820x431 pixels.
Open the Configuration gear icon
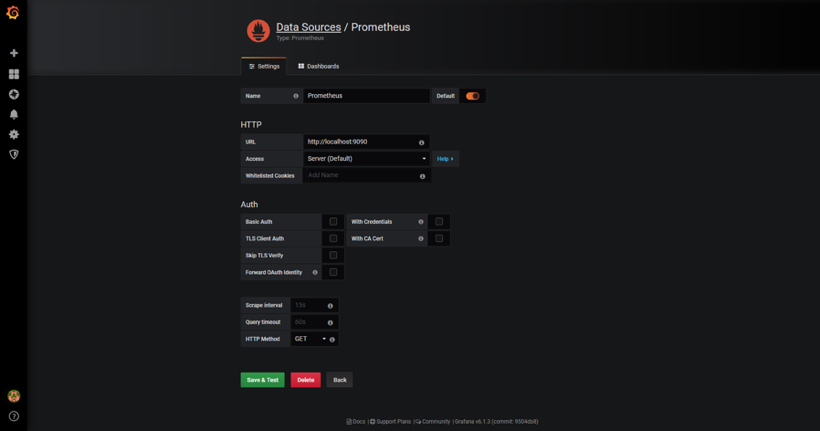(x=14, y=134)
